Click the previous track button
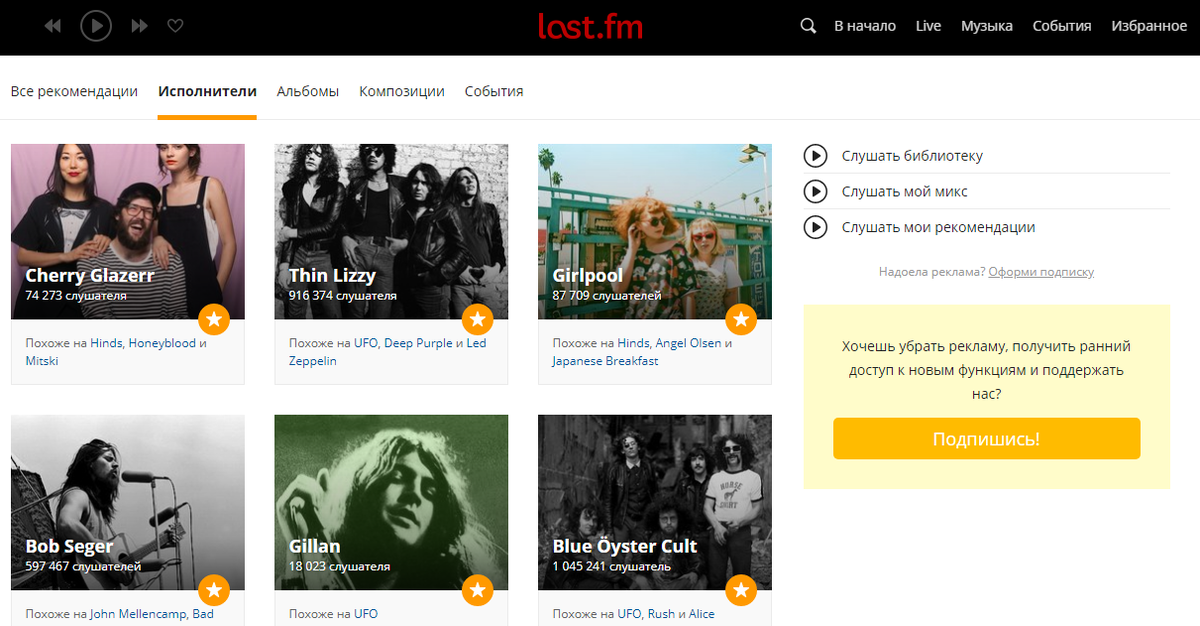The width and height of the screenshot is (1200, 626). (x=53, y=26)
